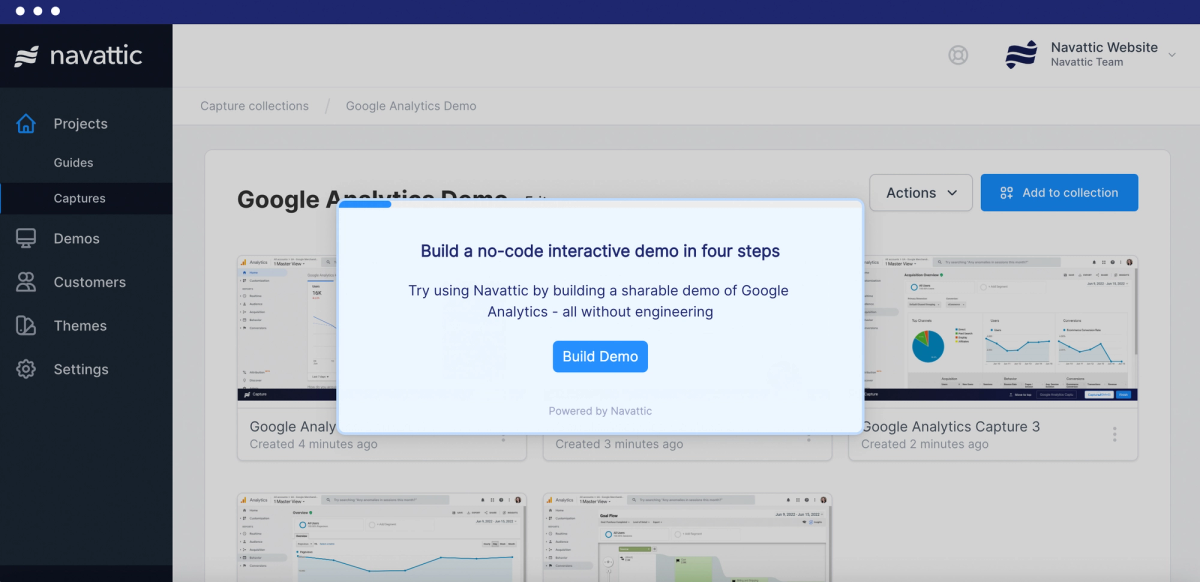Open the help lifebuoy icon

pyautogui.click(x=958, y=55)
